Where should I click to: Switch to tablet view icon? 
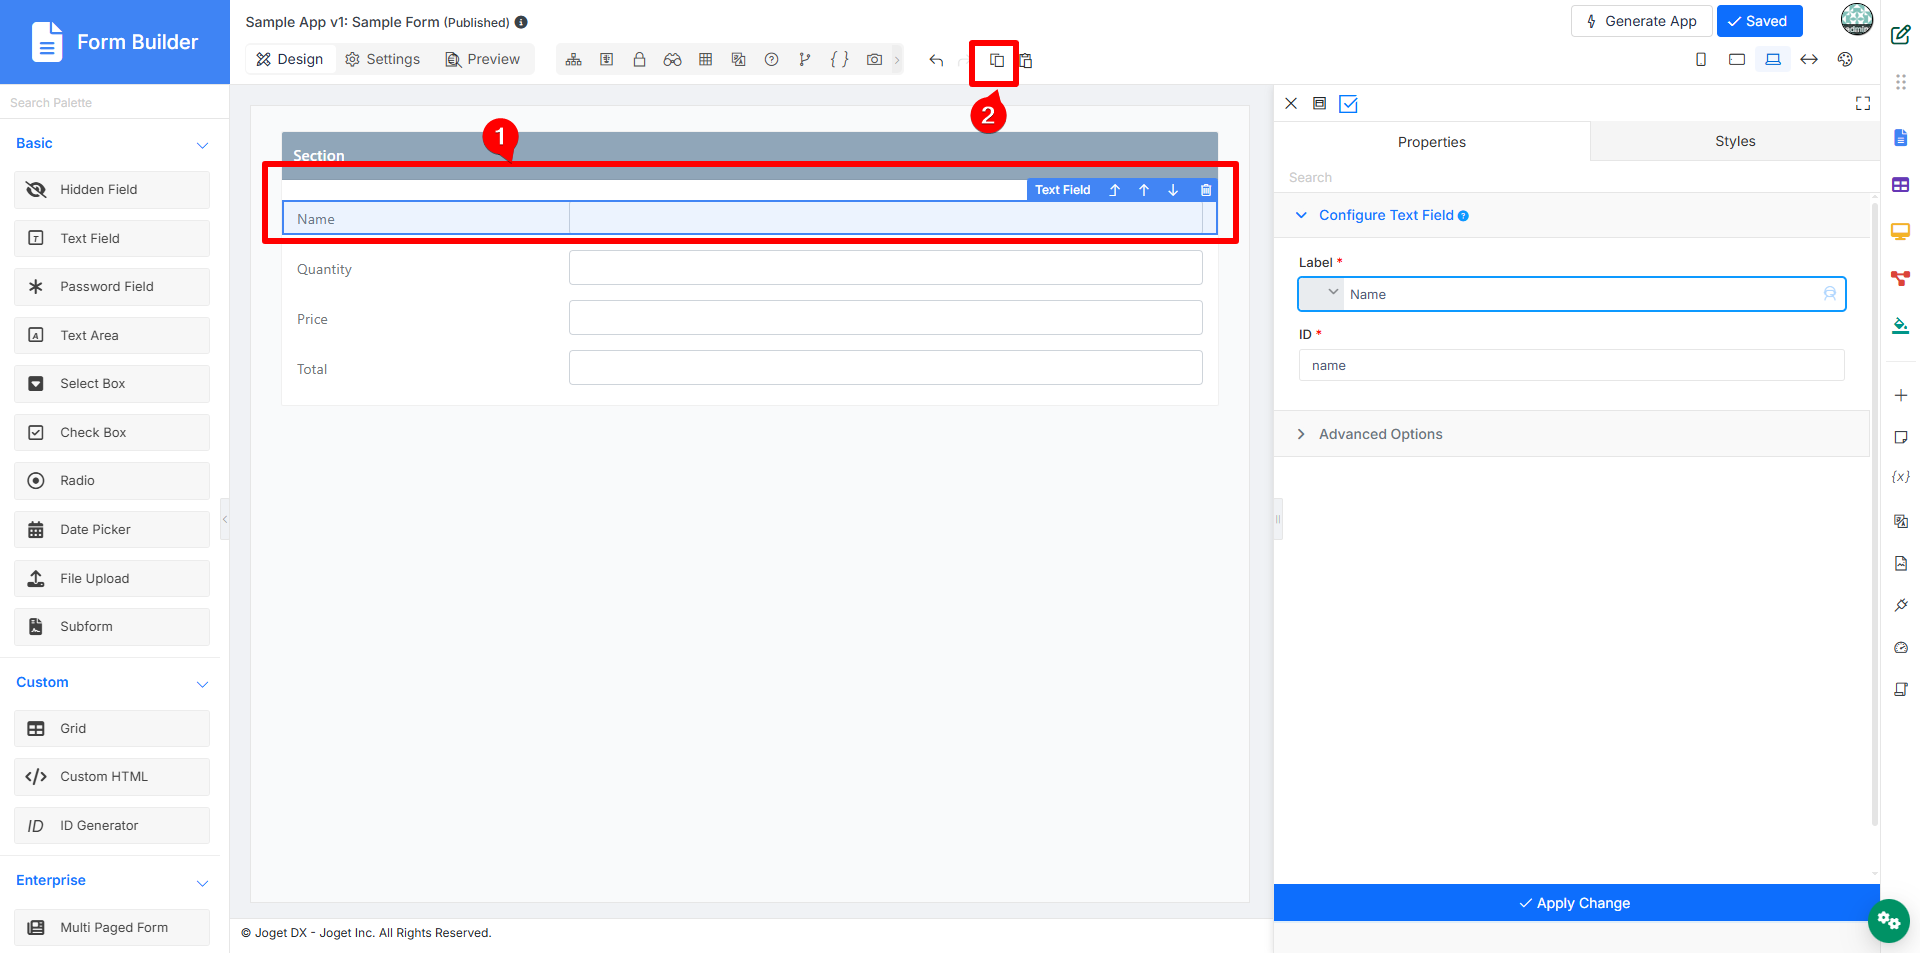pyautogui.click(x=1737, y=60)
